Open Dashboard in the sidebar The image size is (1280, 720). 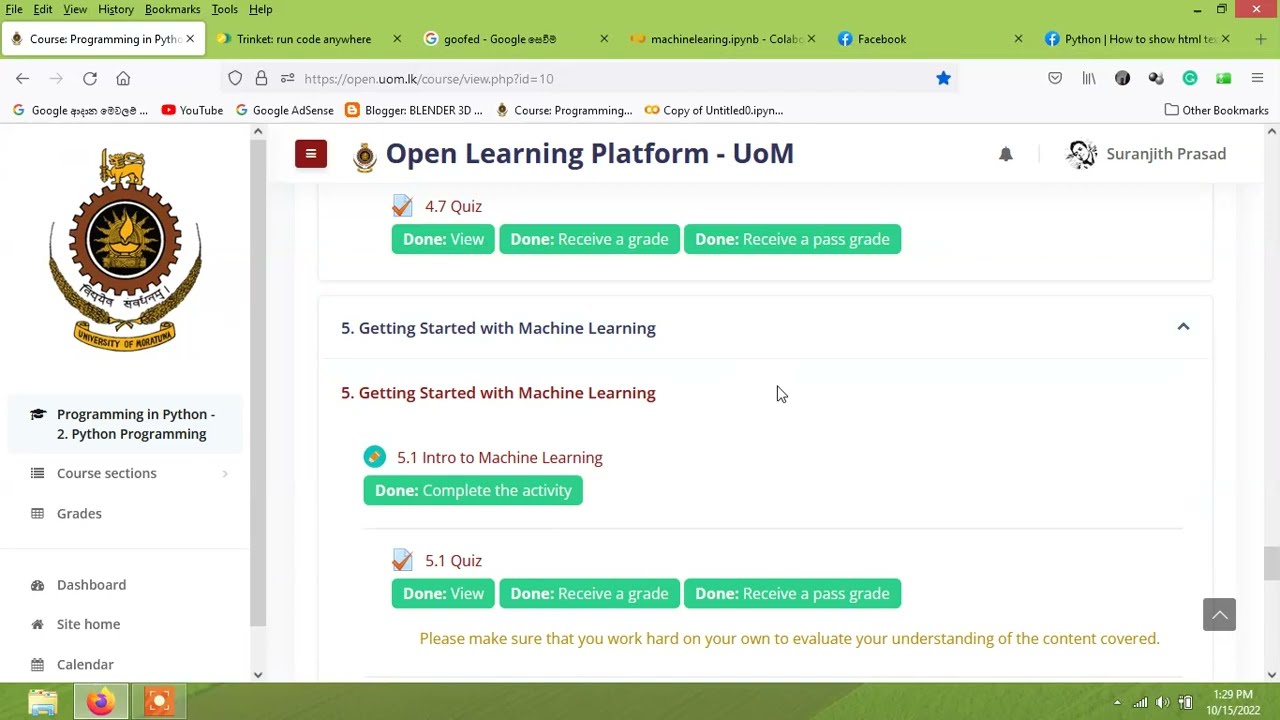pyautogui.click(x=91, y=584)
